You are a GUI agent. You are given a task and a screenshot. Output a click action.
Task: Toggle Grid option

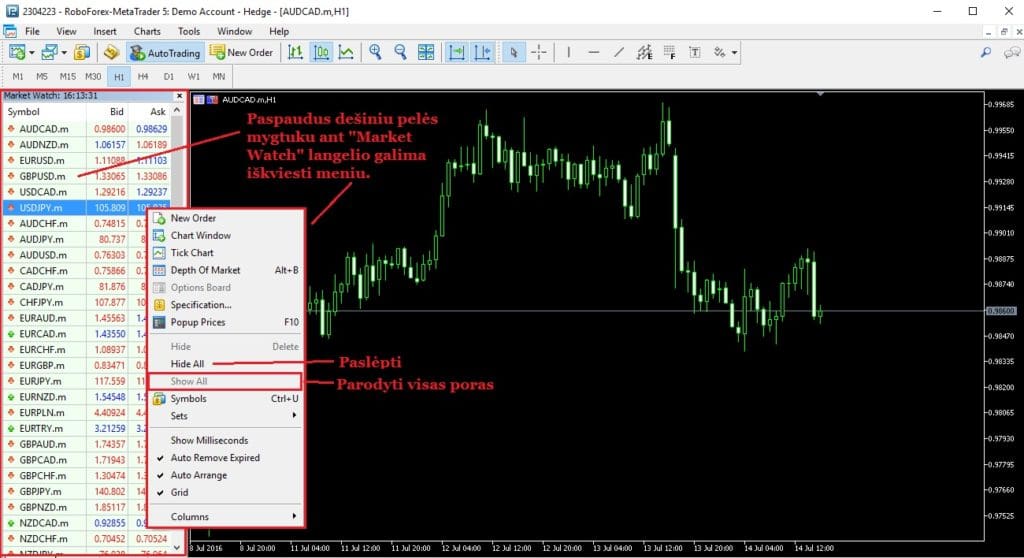(226, 493)
